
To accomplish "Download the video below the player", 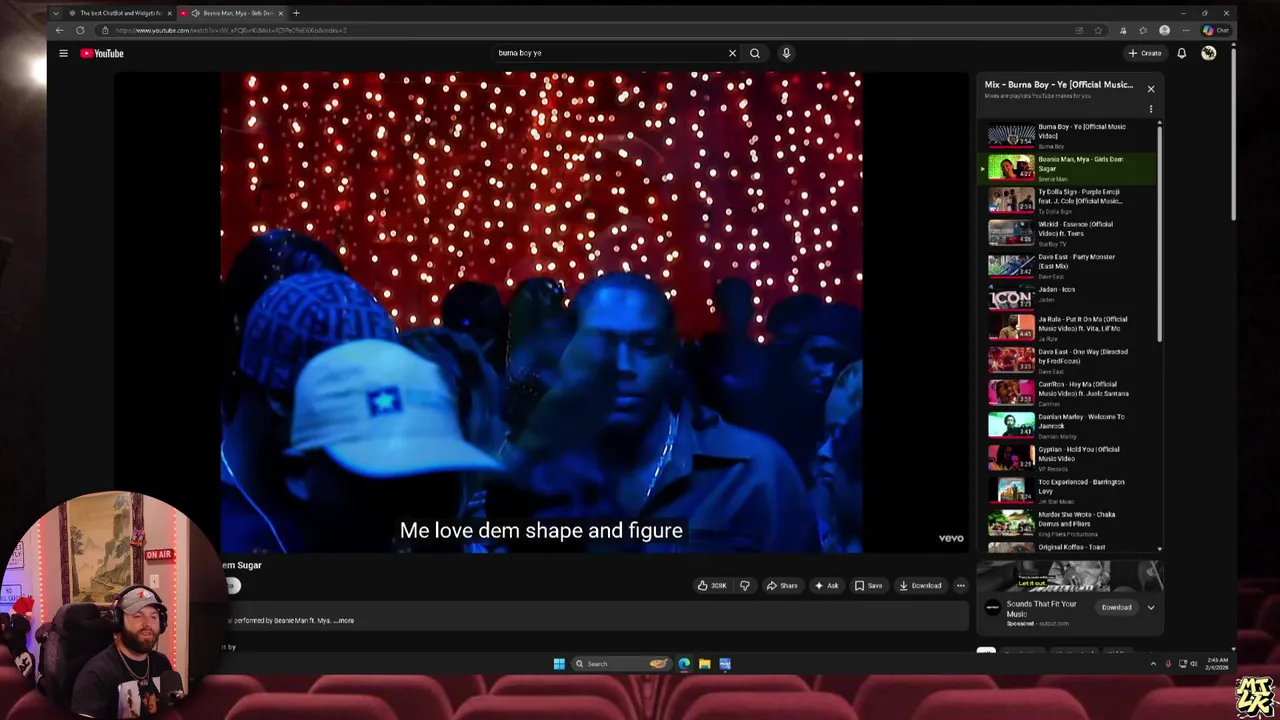I will pos(920,586).
